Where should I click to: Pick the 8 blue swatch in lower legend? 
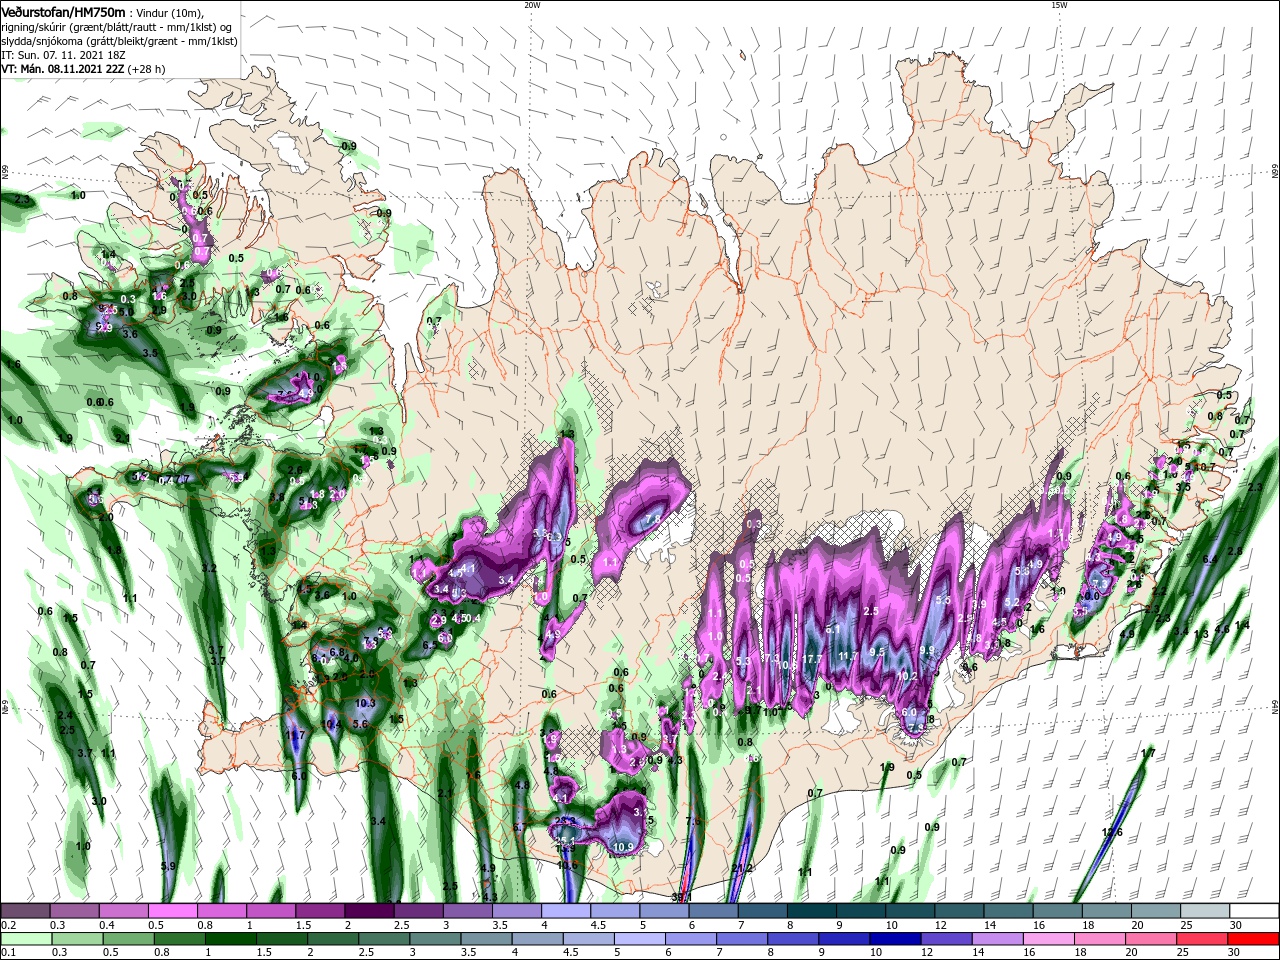click(x=792, y=938)
